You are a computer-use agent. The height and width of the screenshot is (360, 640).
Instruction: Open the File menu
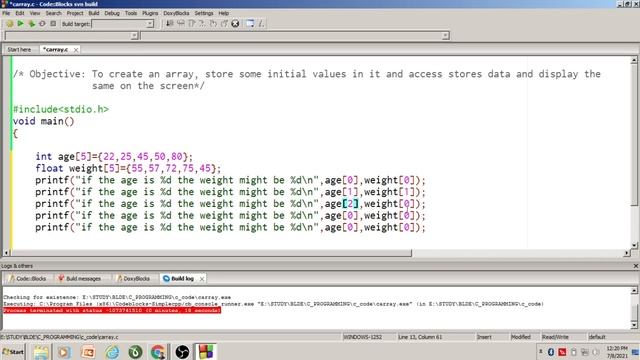[6, 13]
